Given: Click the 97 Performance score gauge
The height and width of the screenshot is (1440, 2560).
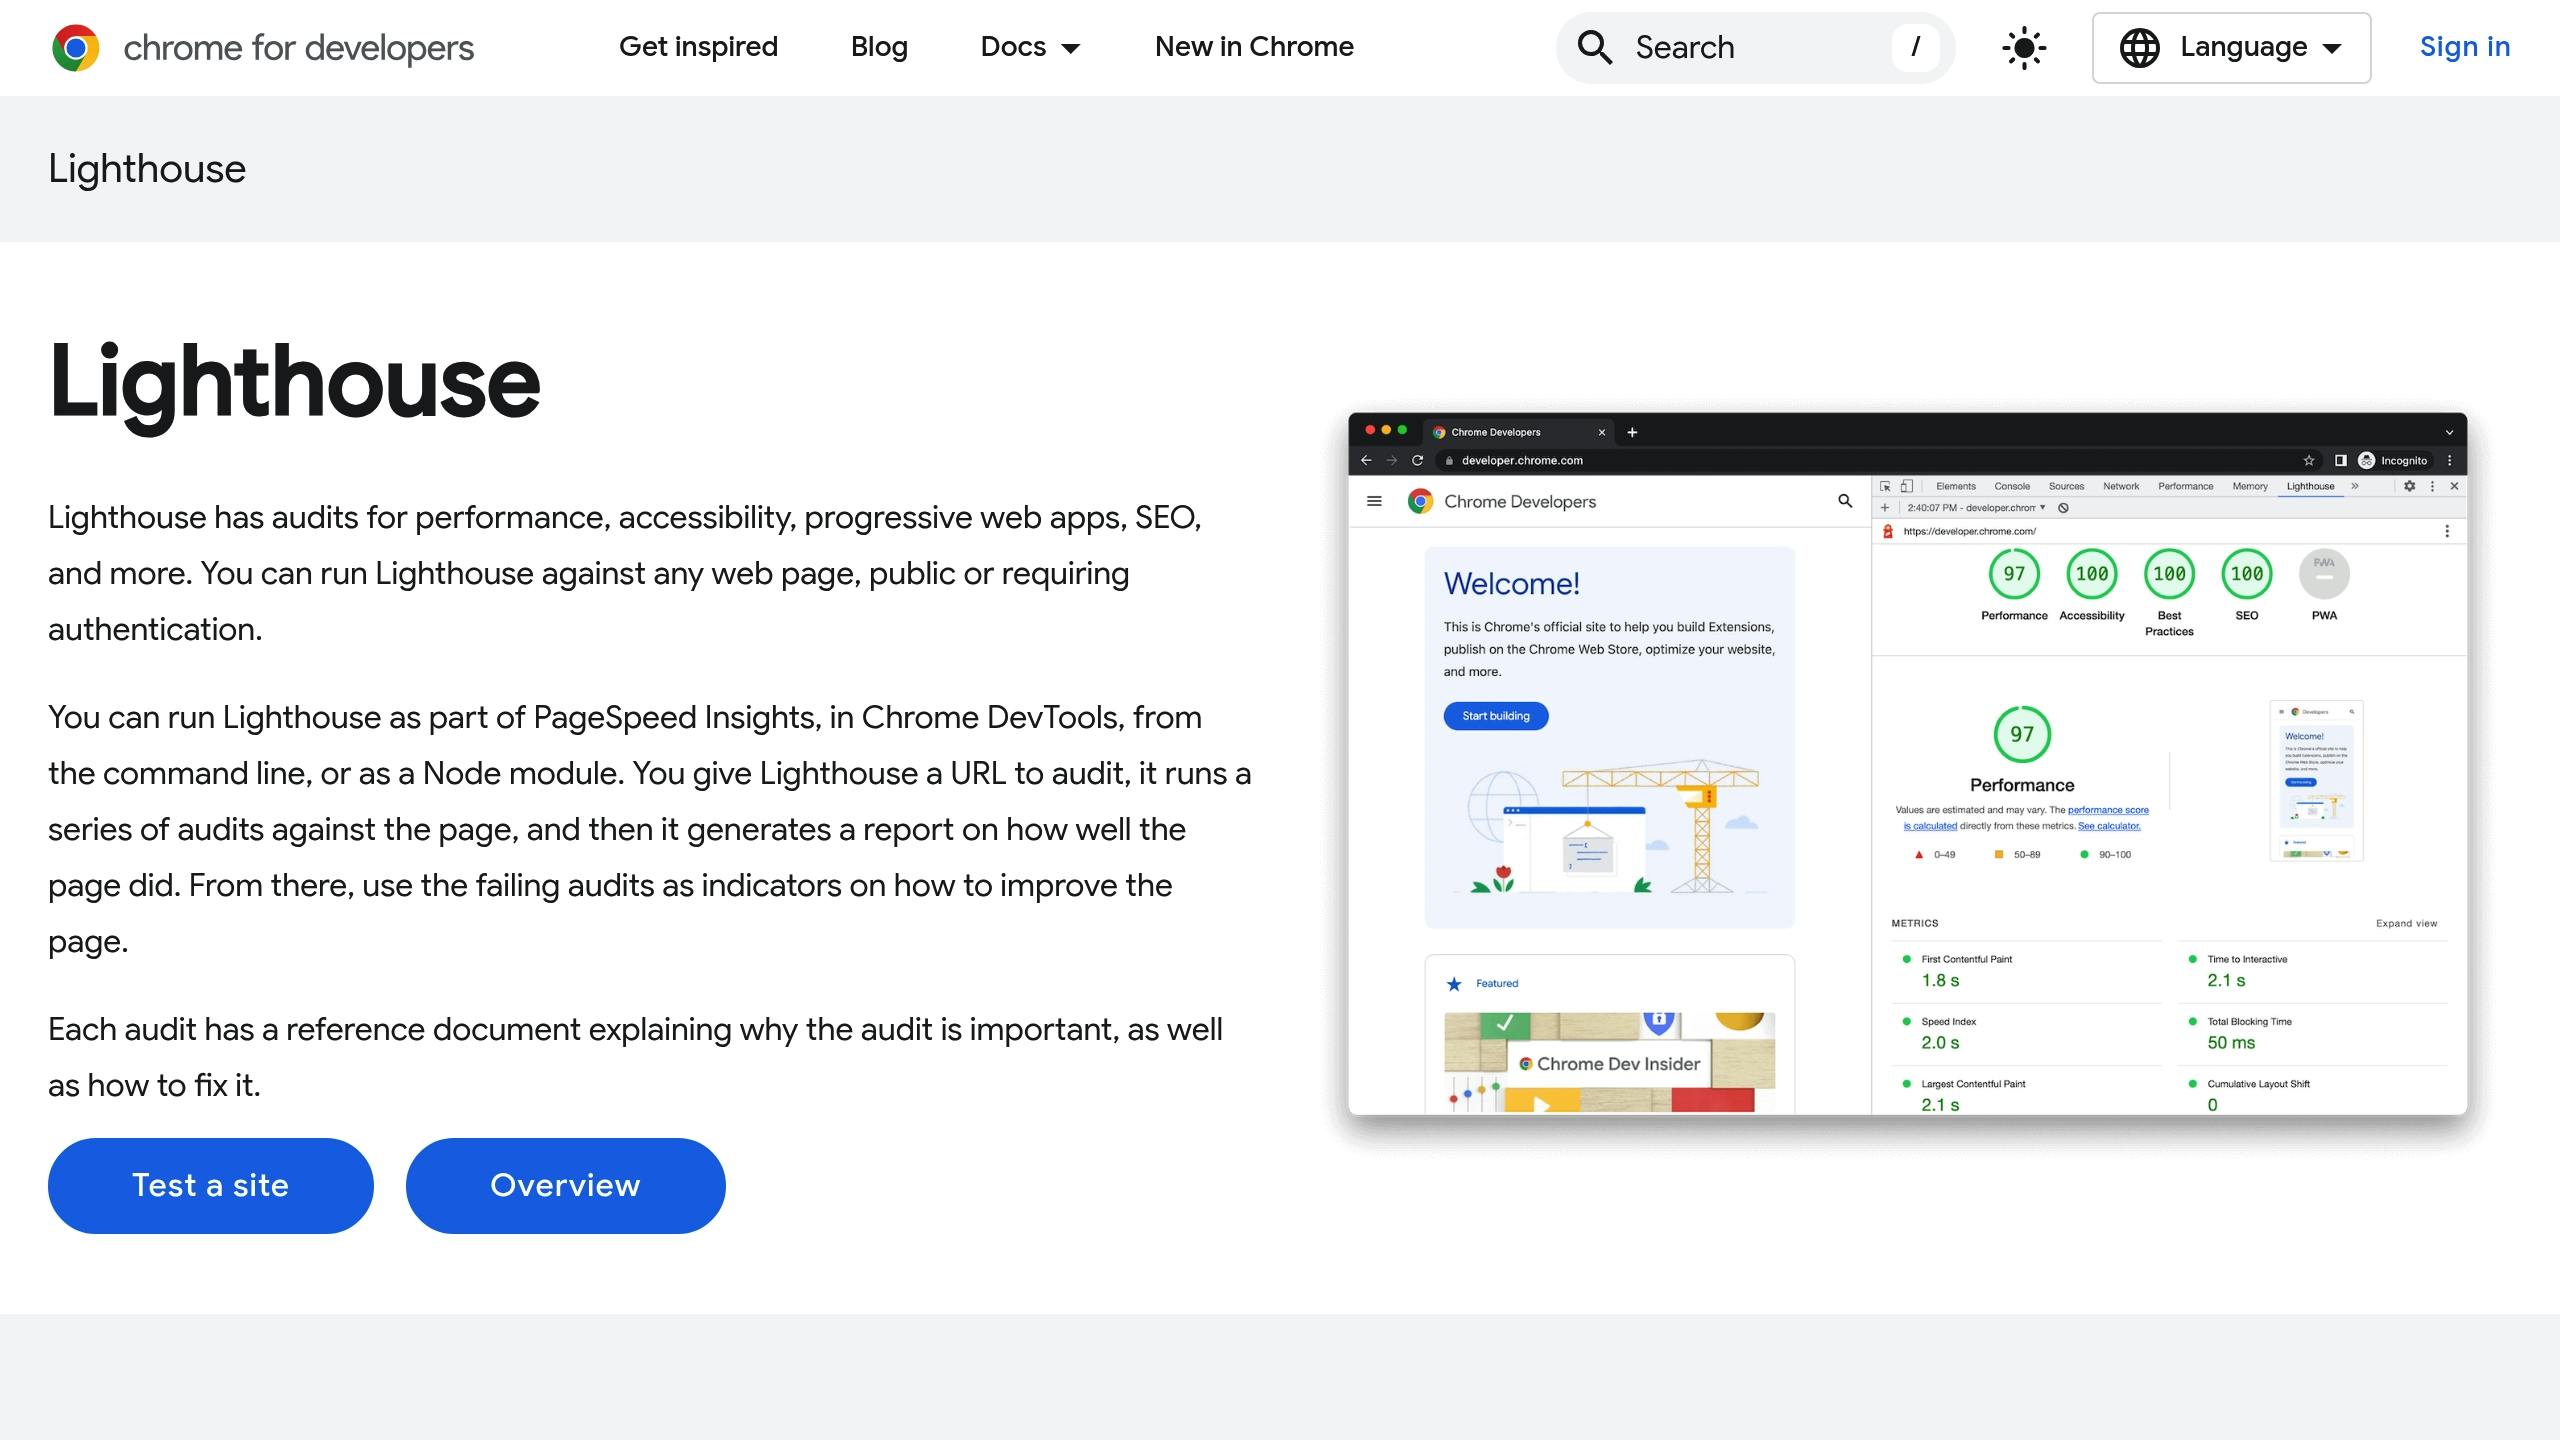Looking at the screenshot, I should click(2014, 574).
